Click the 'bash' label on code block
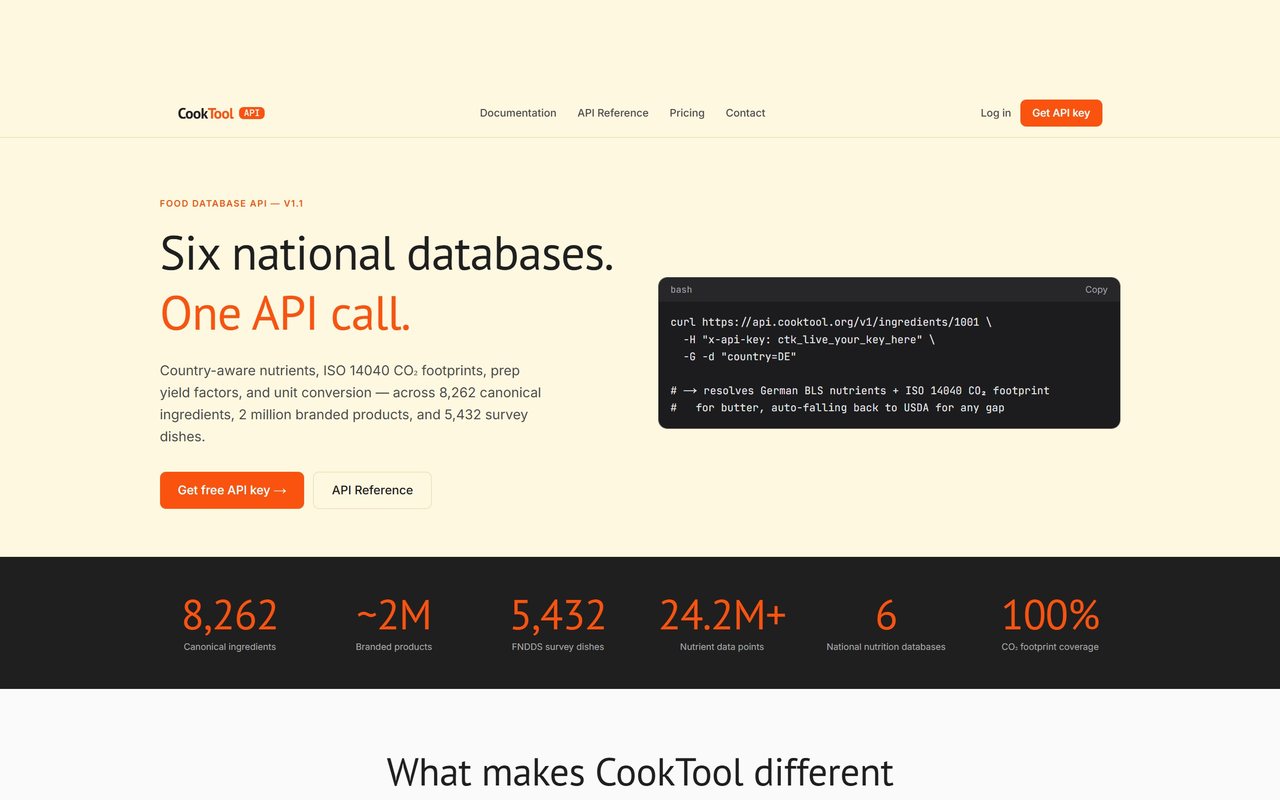The height and width of the screenshot is (800, 1280). coord(681,289)
